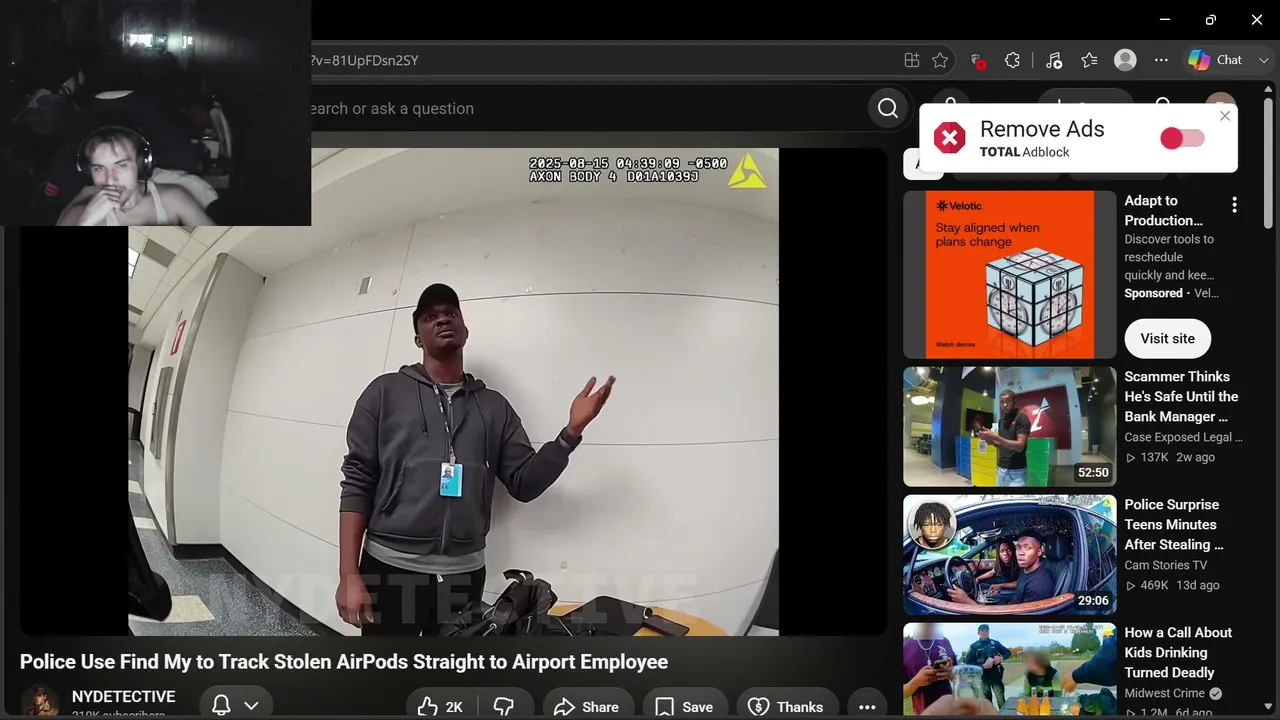Open the NYDETECTIVE channel name
This screenshot has height=720, width=1280.
click(123, 696)
